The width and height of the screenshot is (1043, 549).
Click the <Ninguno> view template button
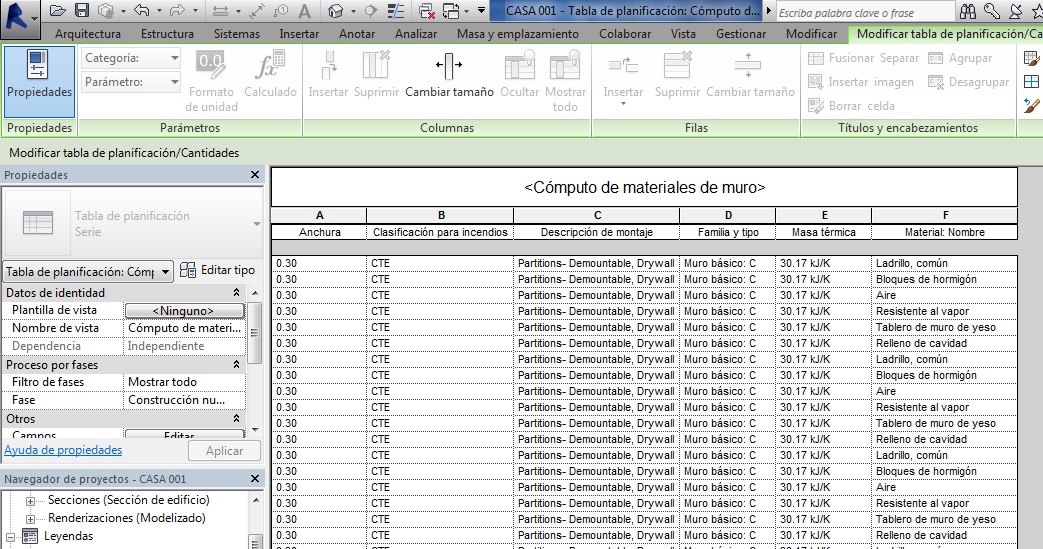click(x=183, y=311)
